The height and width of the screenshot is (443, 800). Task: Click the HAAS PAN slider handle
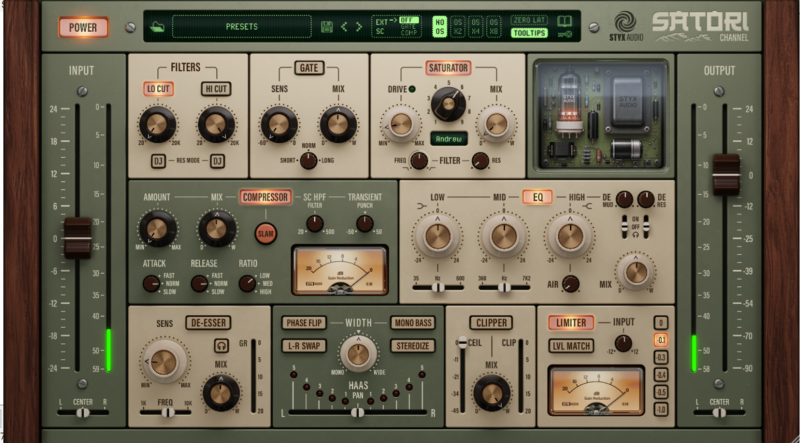358,412
